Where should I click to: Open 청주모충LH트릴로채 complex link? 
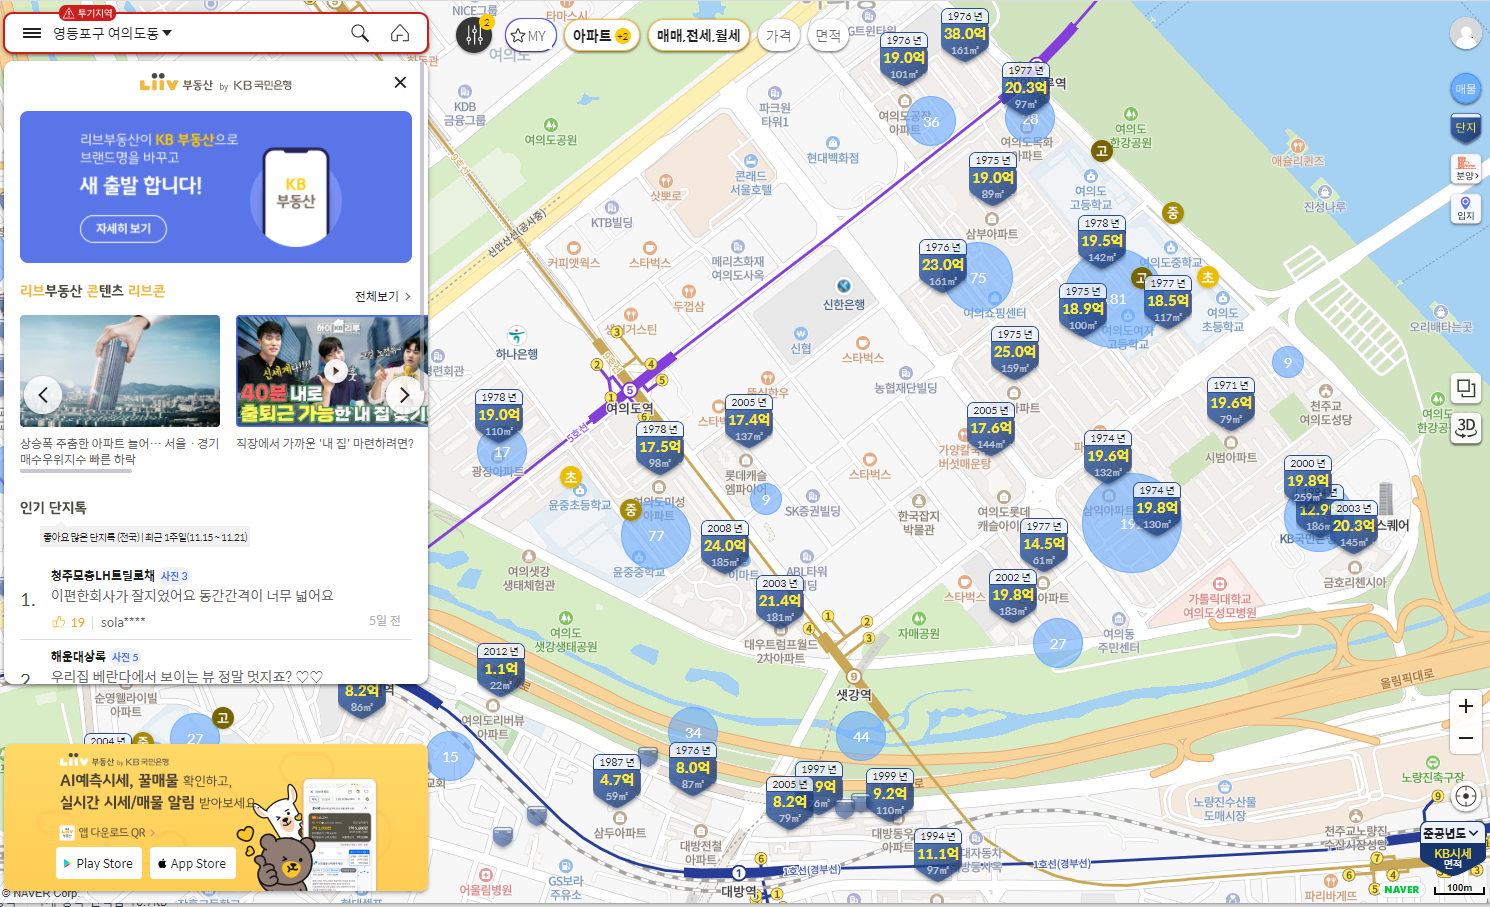102,576
